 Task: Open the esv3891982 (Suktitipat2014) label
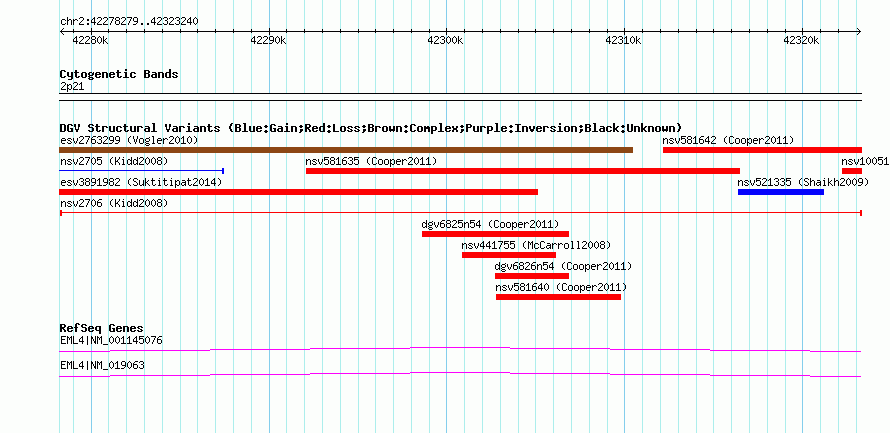point(141,182)
